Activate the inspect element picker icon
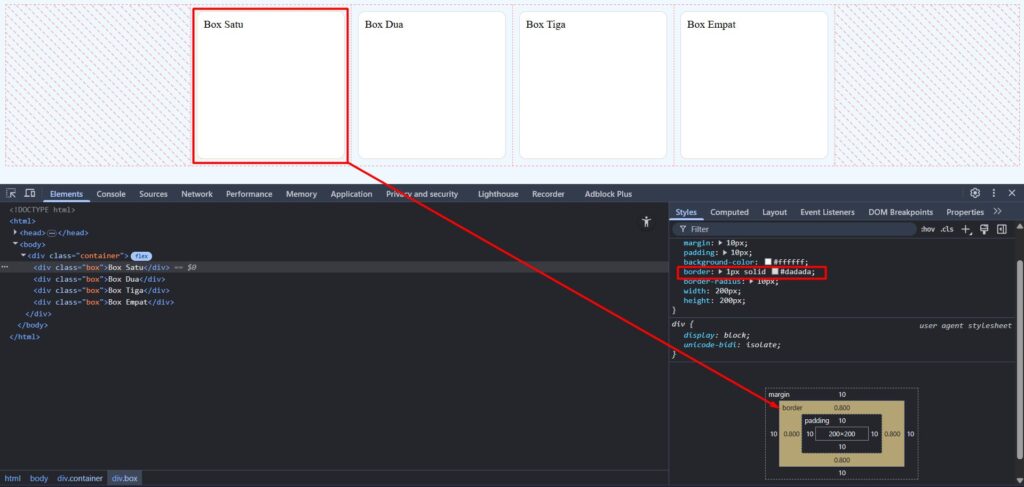 click(x=11, y=194)
